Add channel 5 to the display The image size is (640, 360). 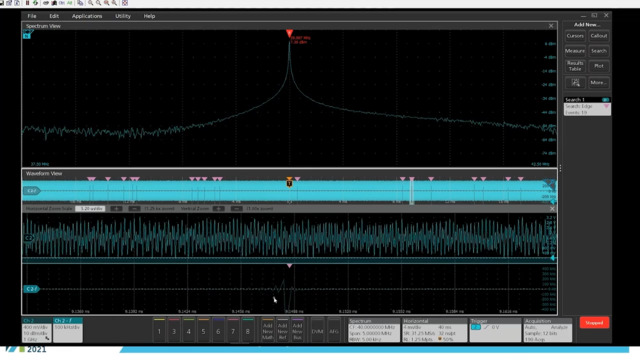[x=203, y=331]
